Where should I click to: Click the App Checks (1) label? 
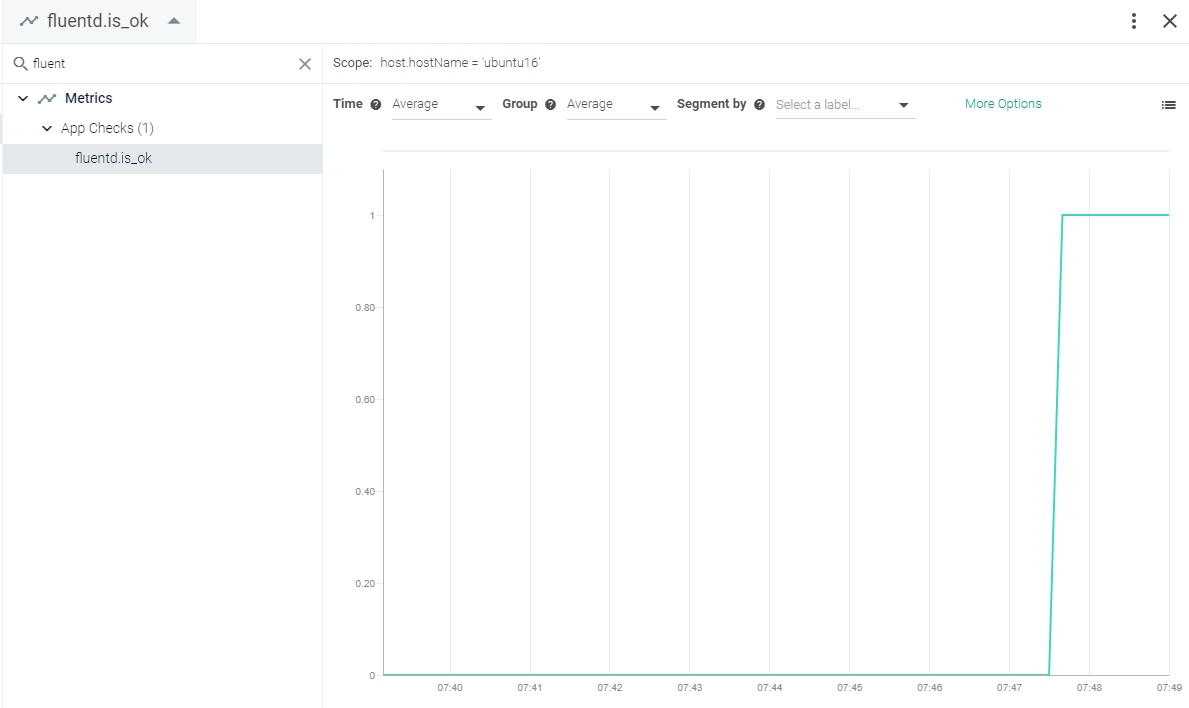pyautogui.click(x=108, y=129)
